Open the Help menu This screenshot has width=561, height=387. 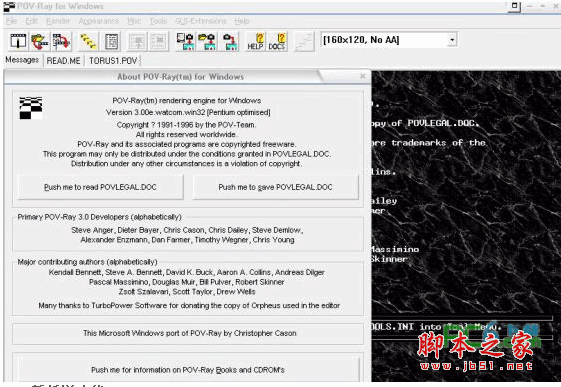pyautogui.click(x=242, y=21)
